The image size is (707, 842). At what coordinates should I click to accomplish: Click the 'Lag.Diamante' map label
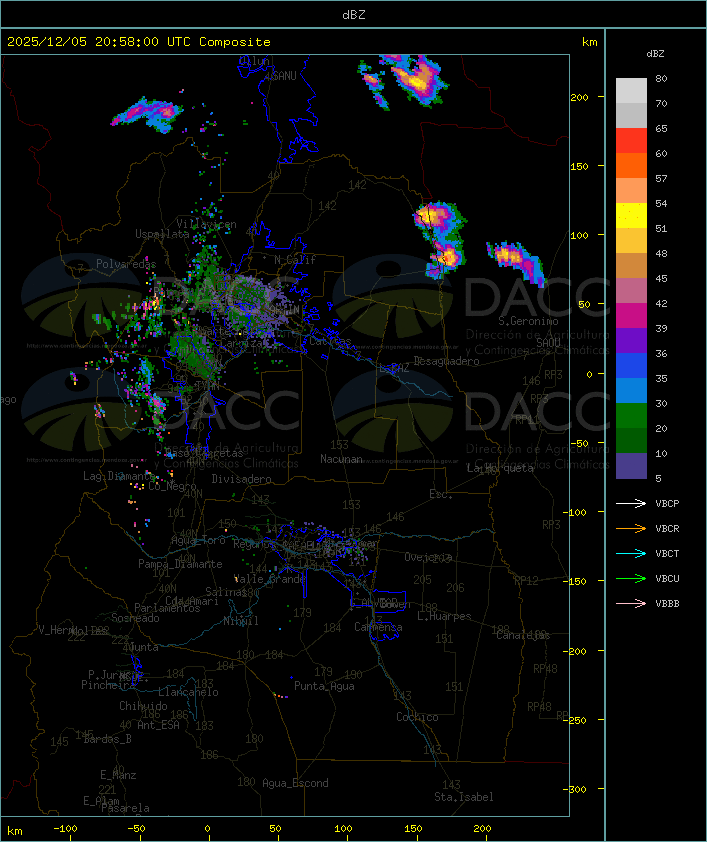coord(119,476)
